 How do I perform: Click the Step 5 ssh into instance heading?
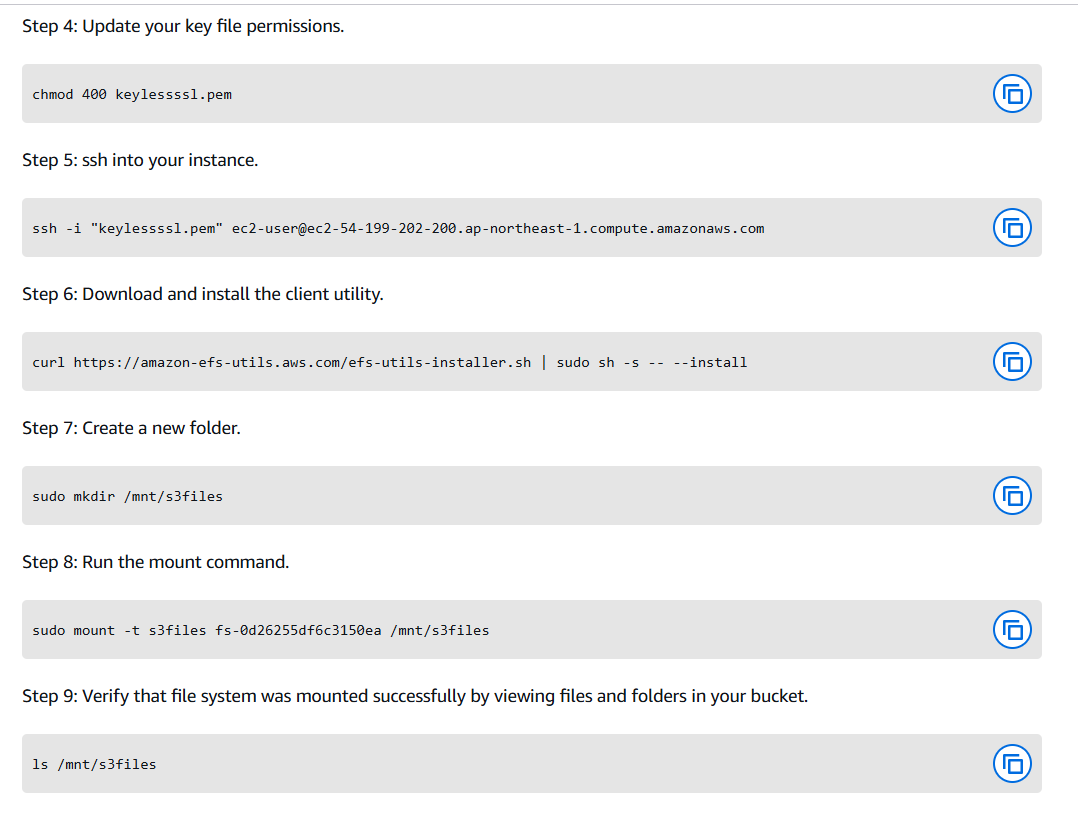point(140,160)
